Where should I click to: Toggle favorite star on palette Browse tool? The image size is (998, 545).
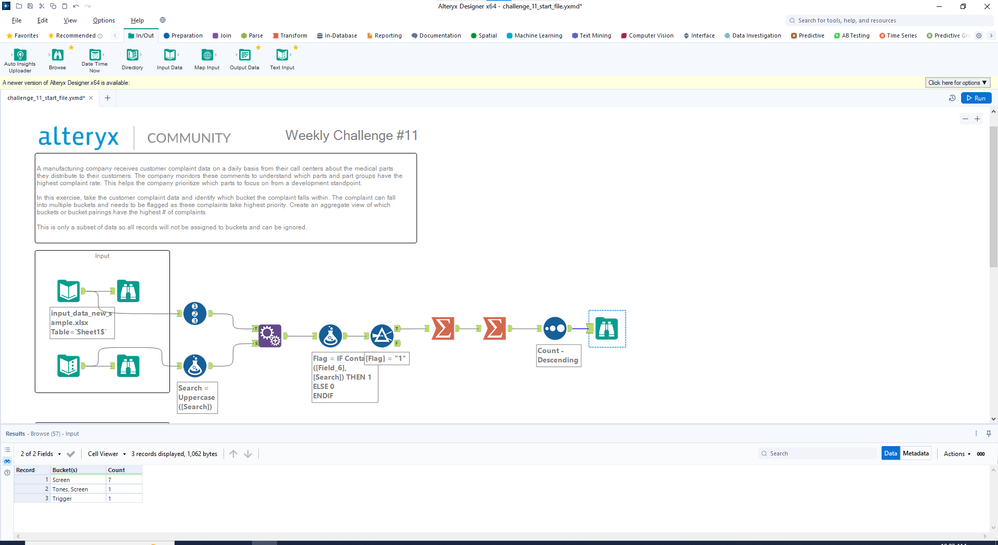coord(71,48)
